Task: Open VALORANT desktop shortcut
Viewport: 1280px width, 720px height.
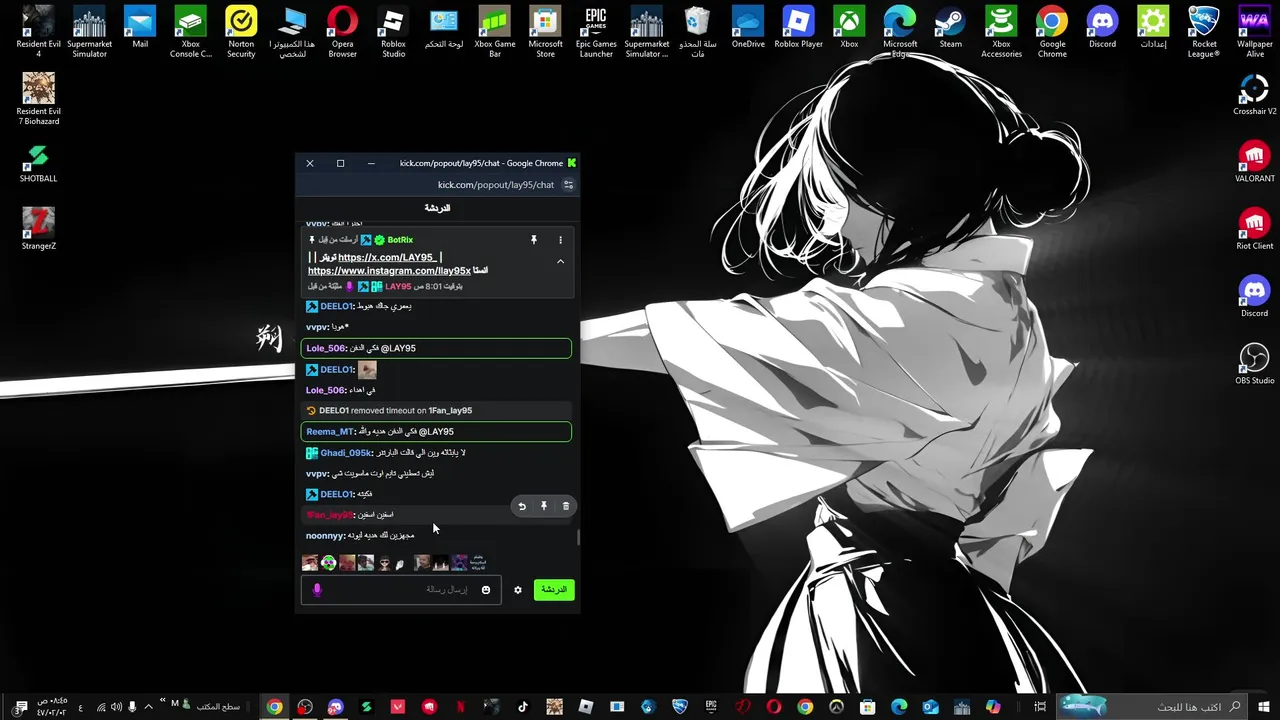Action: pos(1254,162)
